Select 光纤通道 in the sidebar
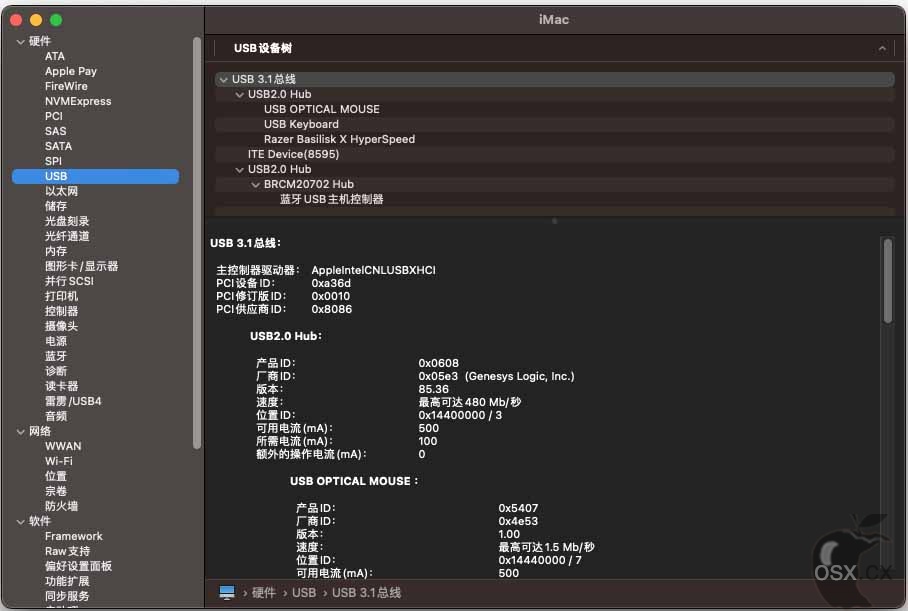This screenshot has height=611, width=908. click(x=67, y=236)
